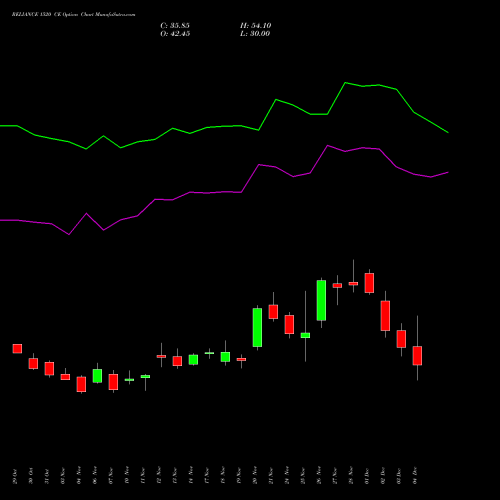Image resolution: width=500 pixels, height=500 pixels.
Task: Click the 31 Oct date label
Action: (x=47, y=476)
